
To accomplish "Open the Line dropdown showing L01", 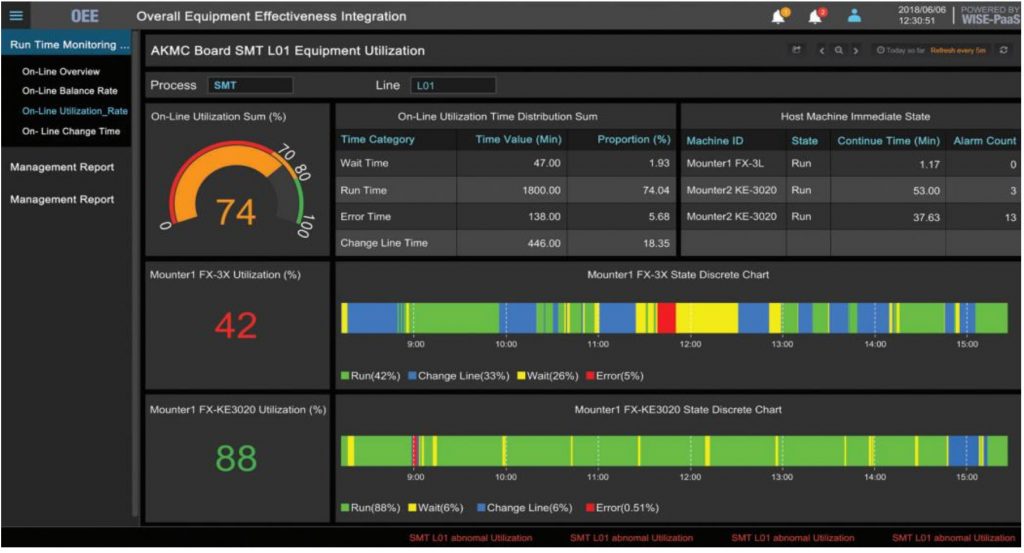I will 453,86.
